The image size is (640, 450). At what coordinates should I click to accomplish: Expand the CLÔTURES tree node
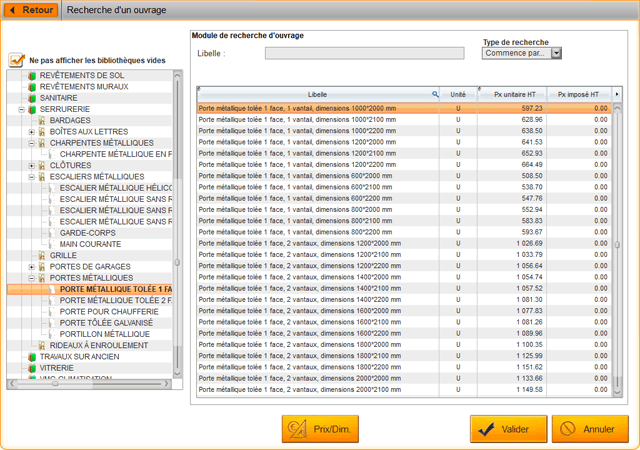(31, 166)
